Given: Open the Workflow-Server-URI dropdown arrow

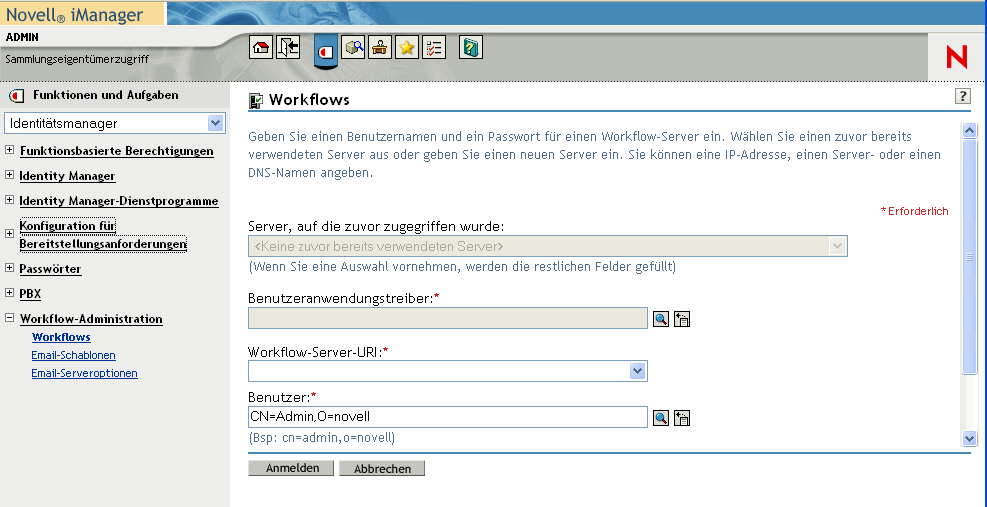Looking at the screenshot, I should click(x=638, y=371).
